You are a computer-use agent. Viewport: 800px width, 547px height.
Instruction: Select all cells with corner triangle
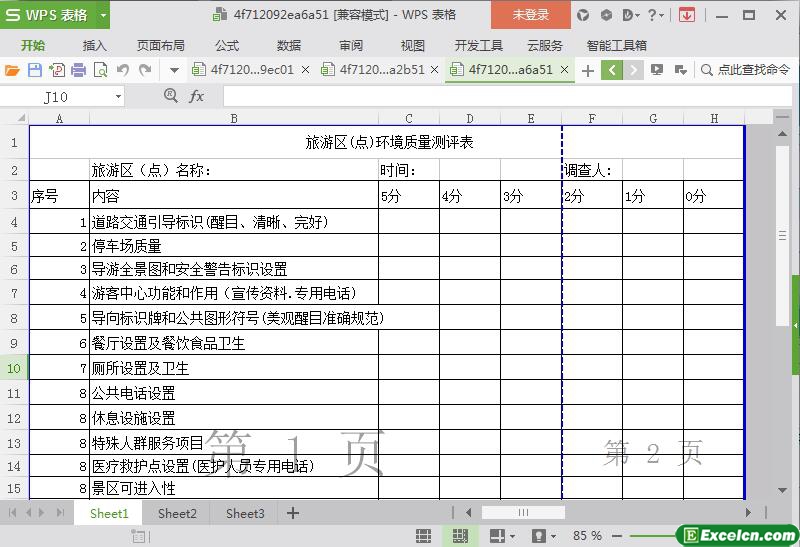pos(21,118)
